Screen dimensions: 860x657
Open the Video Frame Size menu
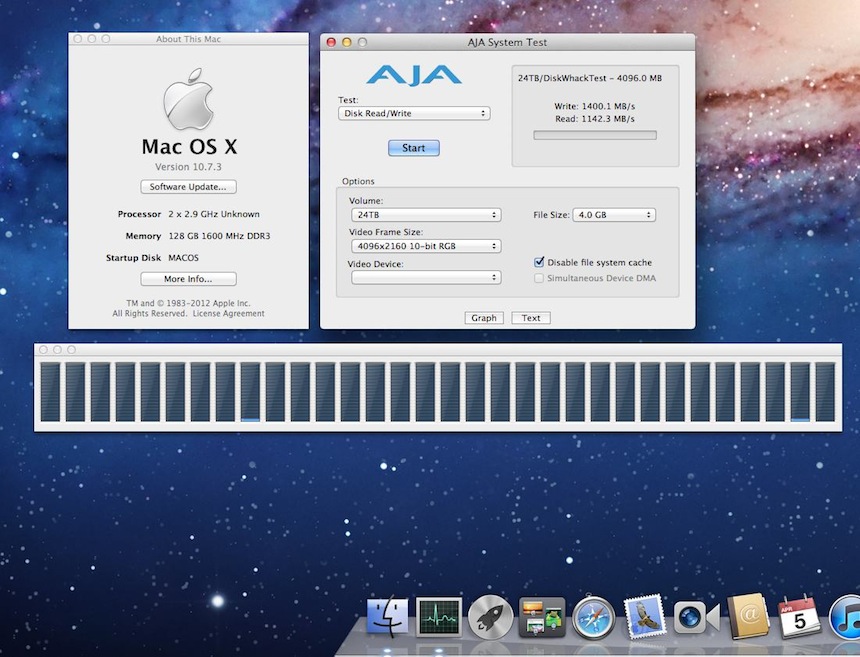[425, 246]
